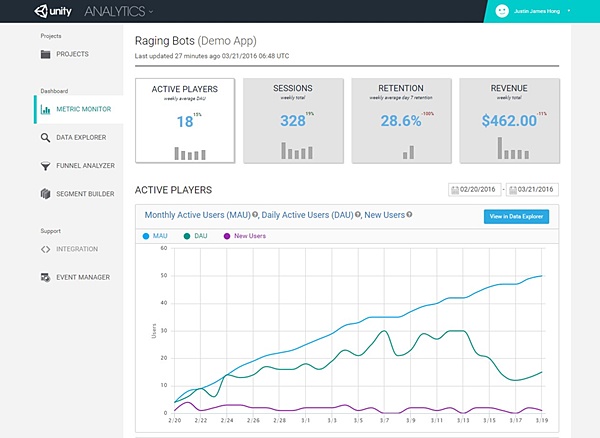Click help icon next to DAU title
600x438 pixels.
click(x=358, y=215)
